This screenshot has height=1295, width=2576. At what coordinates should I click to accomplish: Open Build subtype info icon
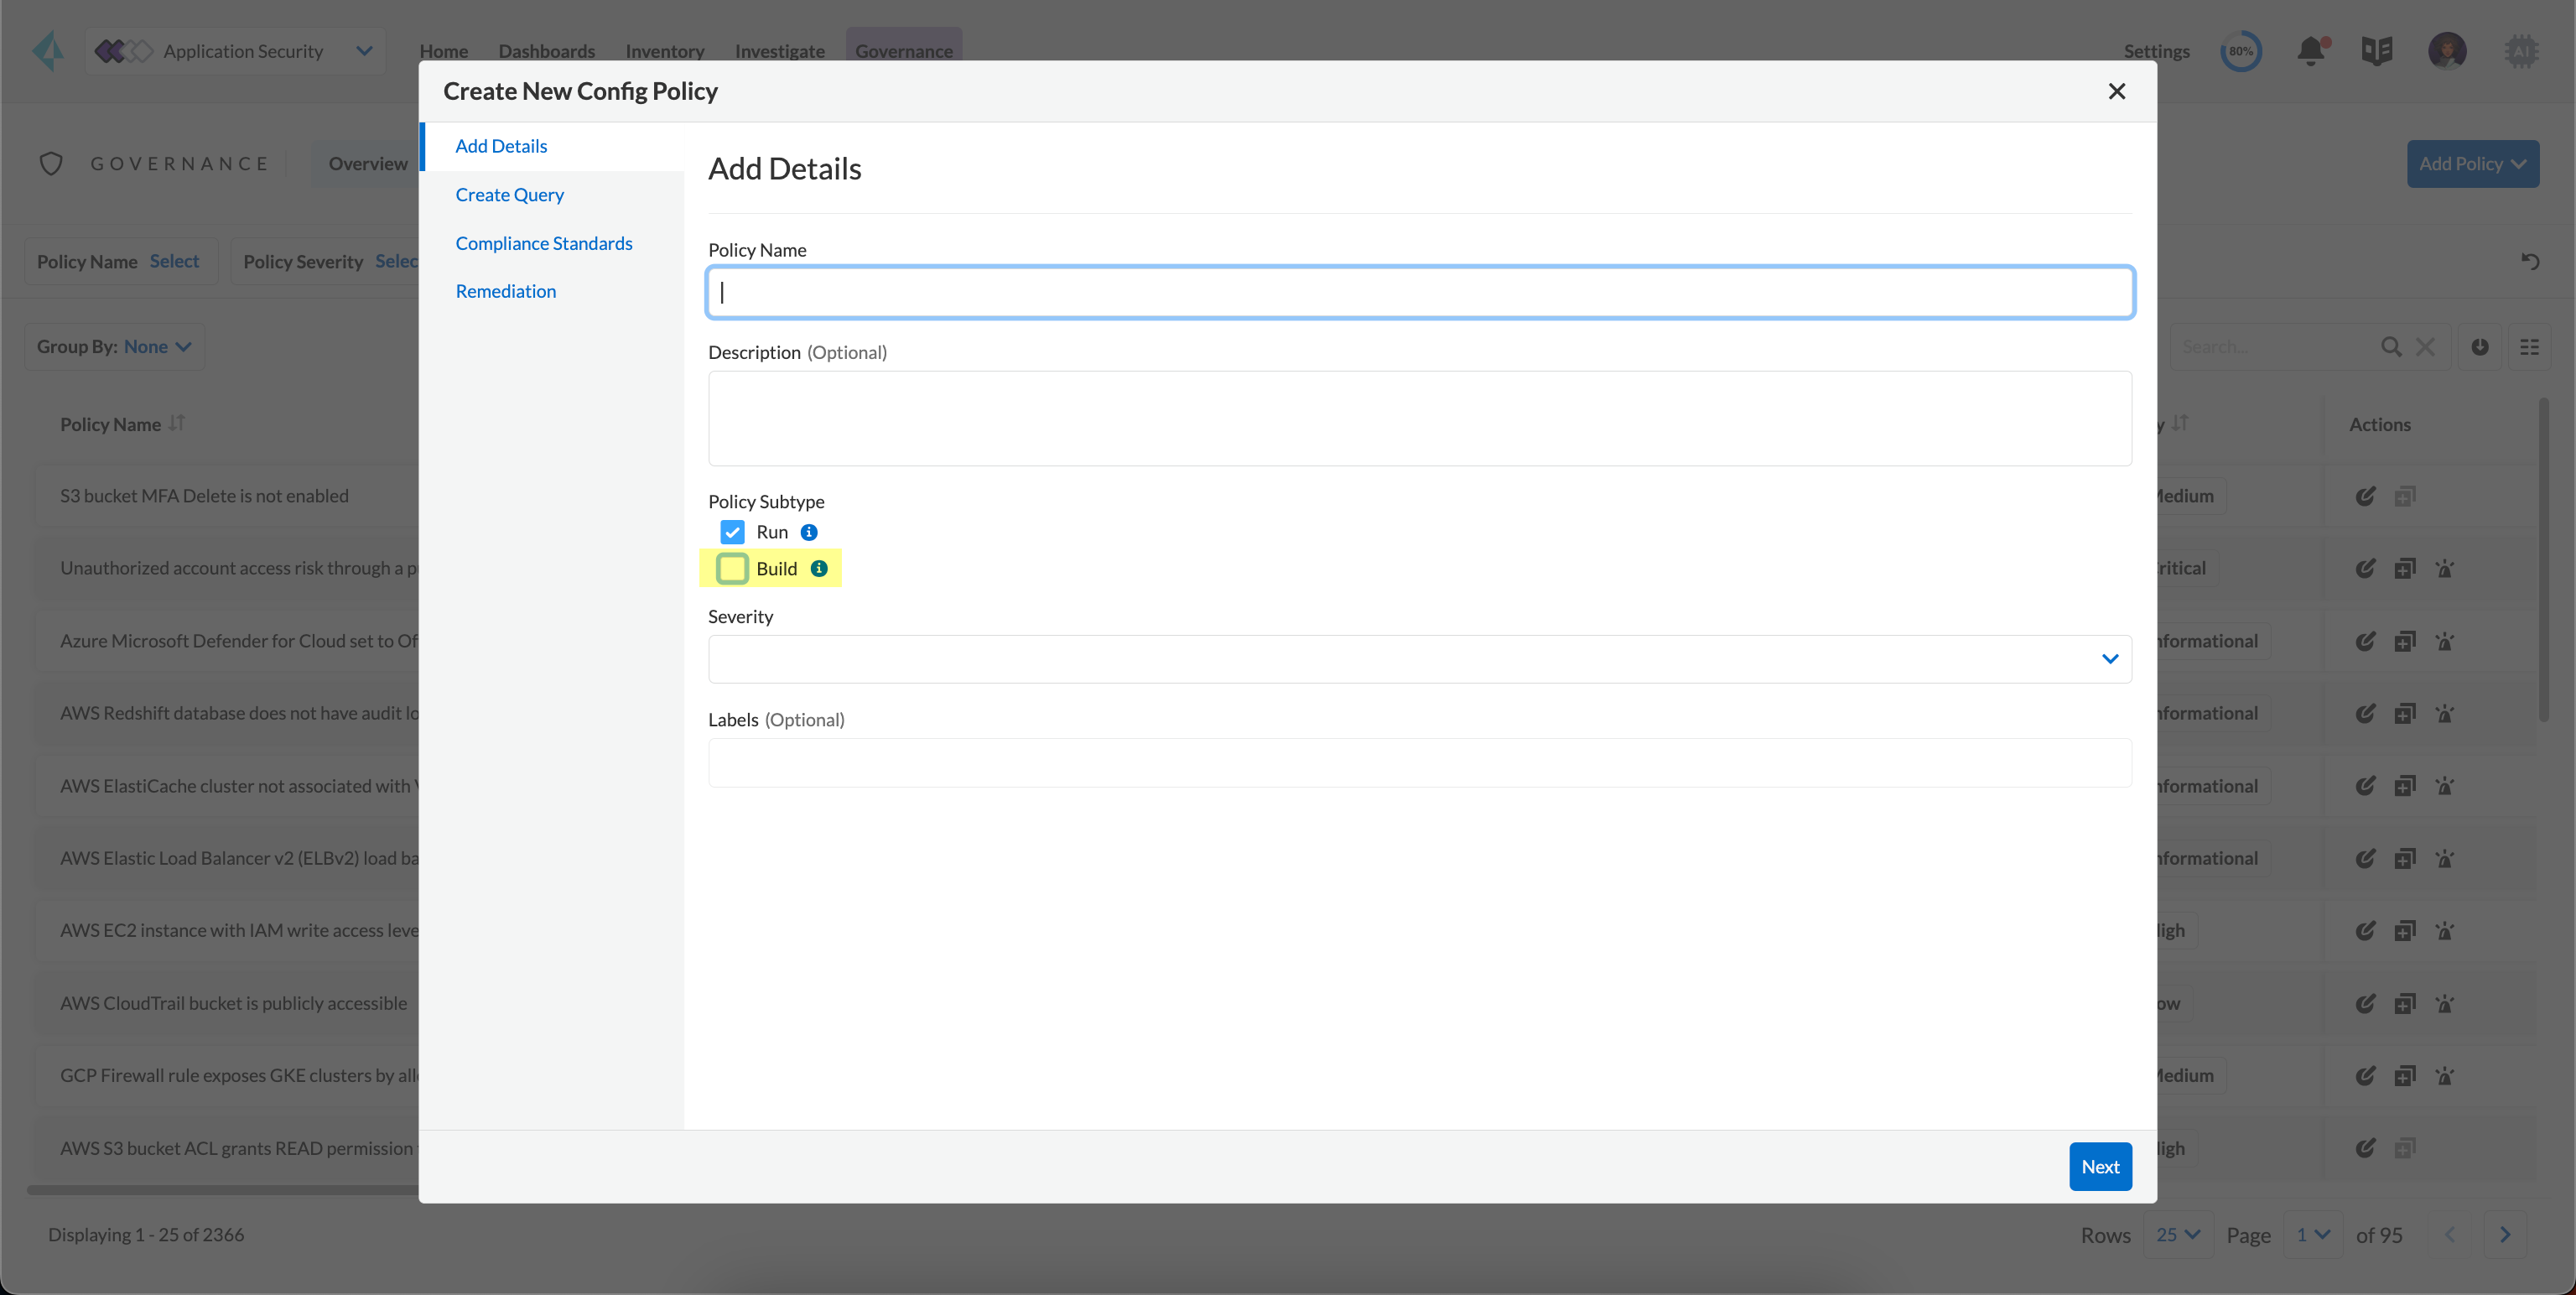pyautogui.click(x=819, y=568)
